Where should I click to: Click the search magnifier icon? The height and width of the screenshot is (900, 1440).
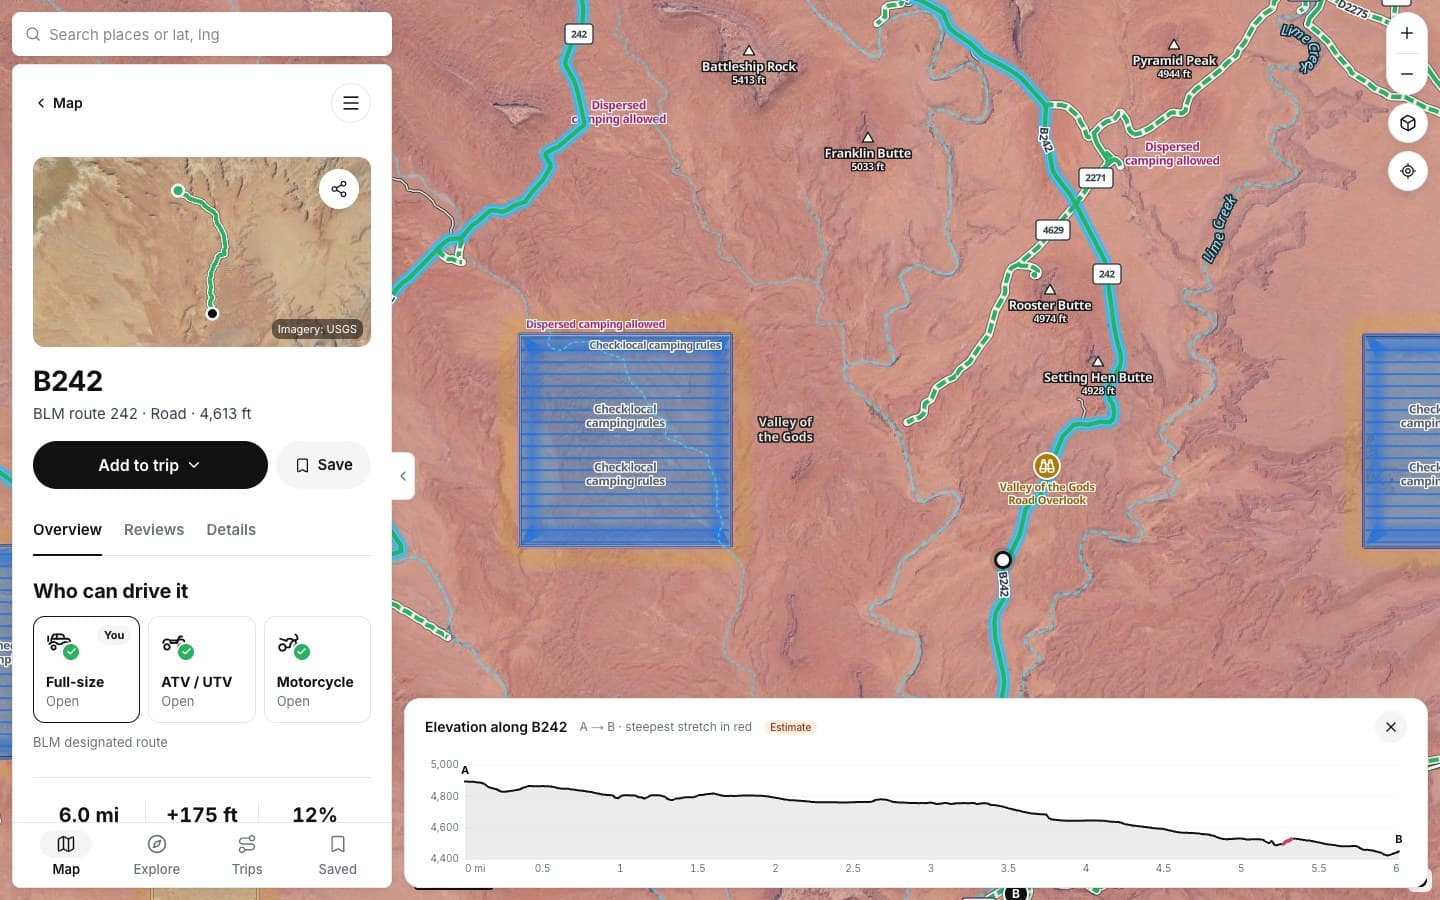(x=33, y=34)
